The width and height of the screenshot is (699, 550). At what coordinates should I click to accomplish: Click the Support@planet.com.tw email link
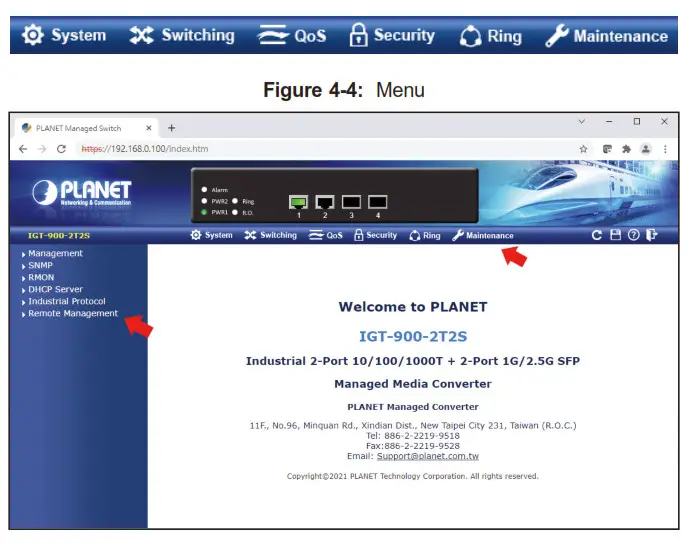click(428, 456)
